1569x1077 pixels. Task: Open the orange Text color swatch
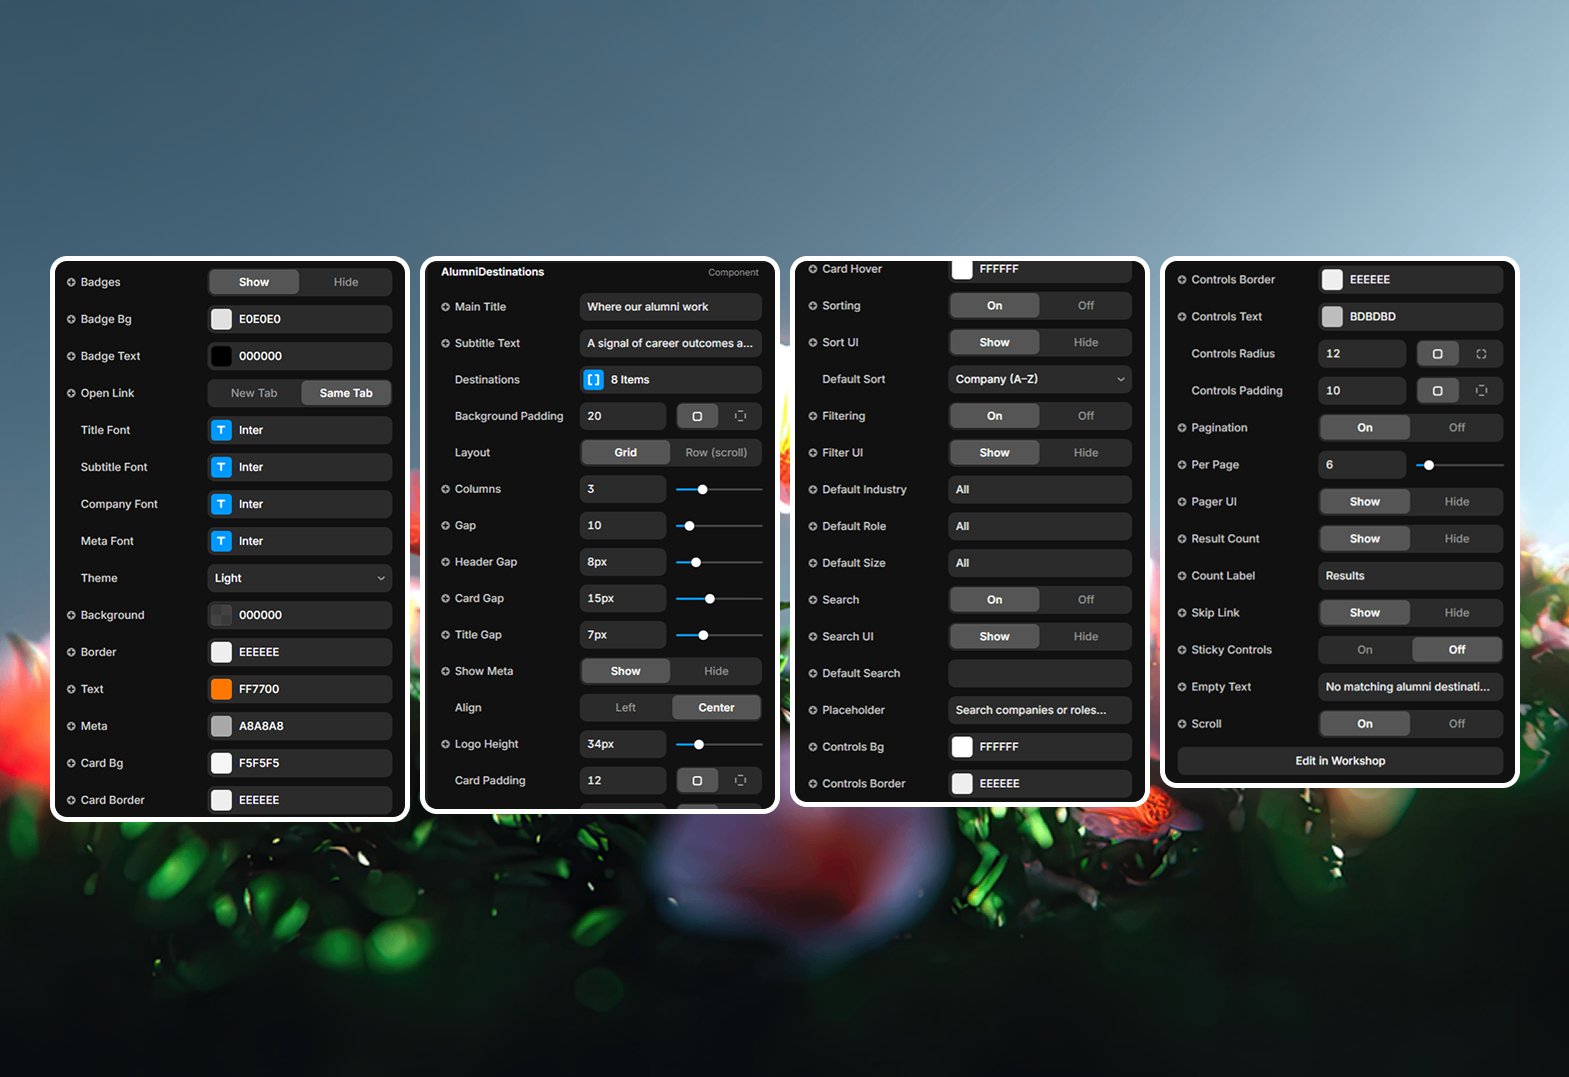pyautogui.click(x=221, y=689)
